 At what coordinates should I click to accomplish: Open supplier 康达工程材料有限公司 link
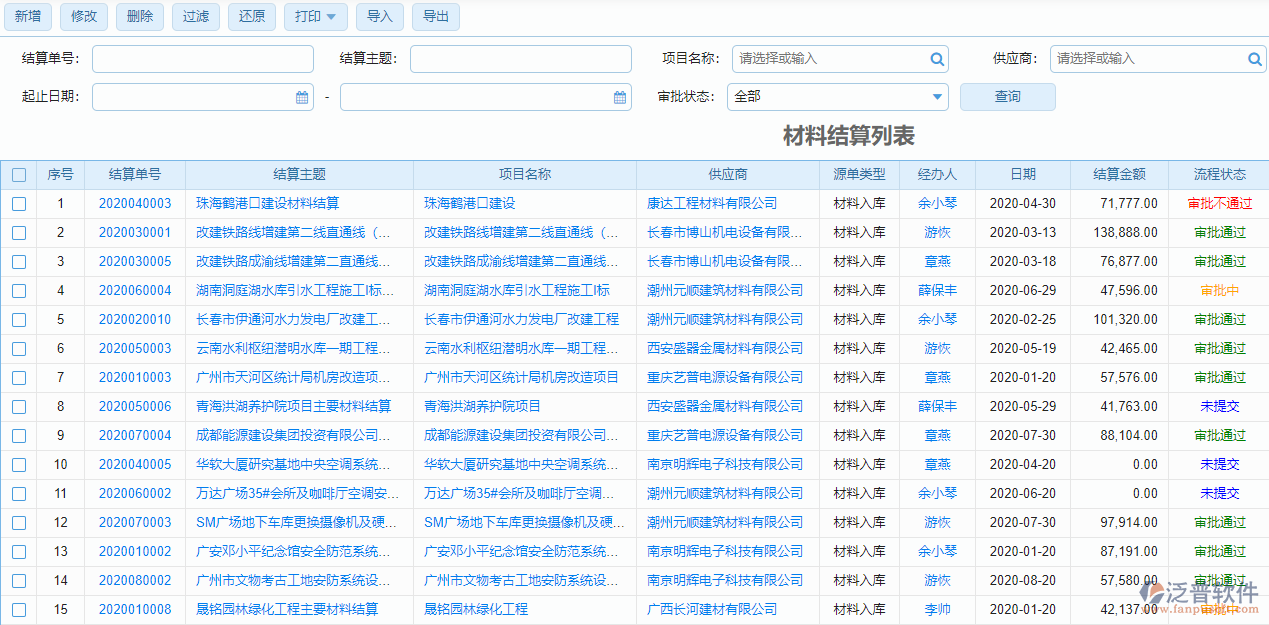coord(711,204)
